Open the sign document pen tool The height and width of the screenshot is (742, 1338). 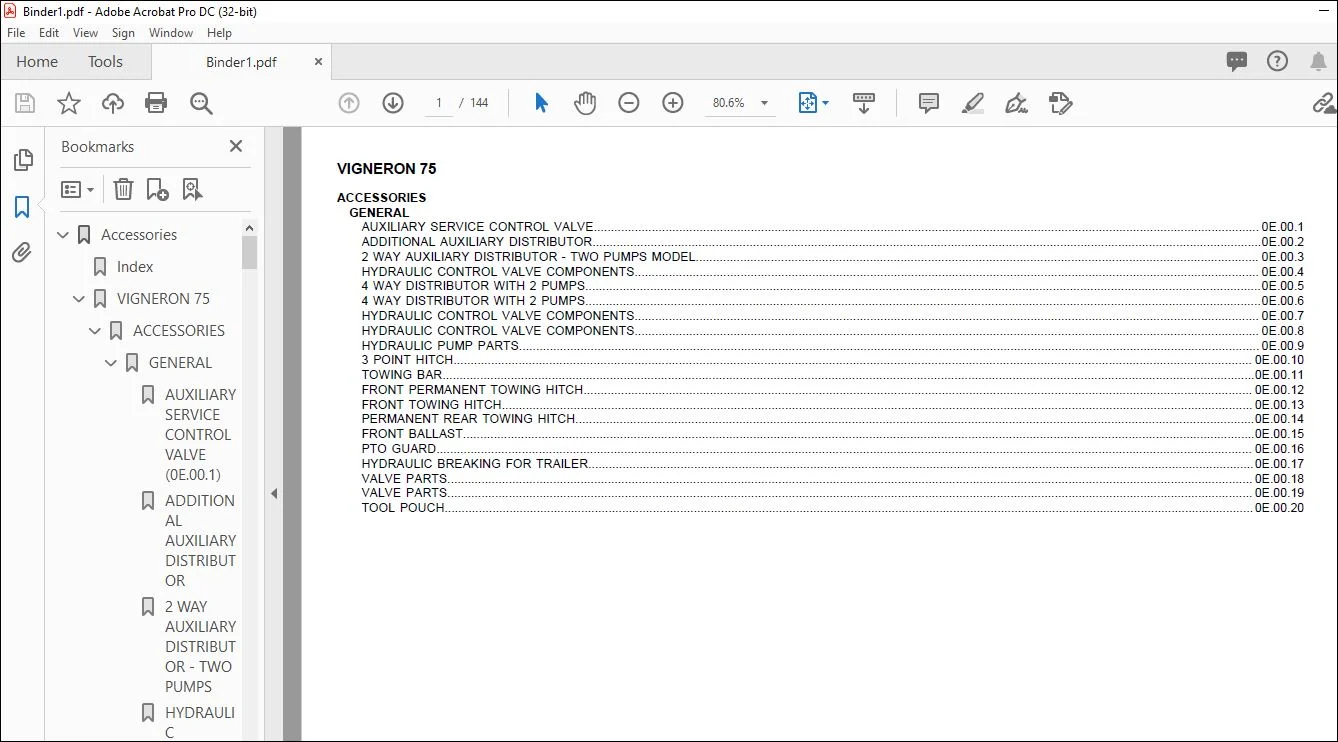[1017, 103]
